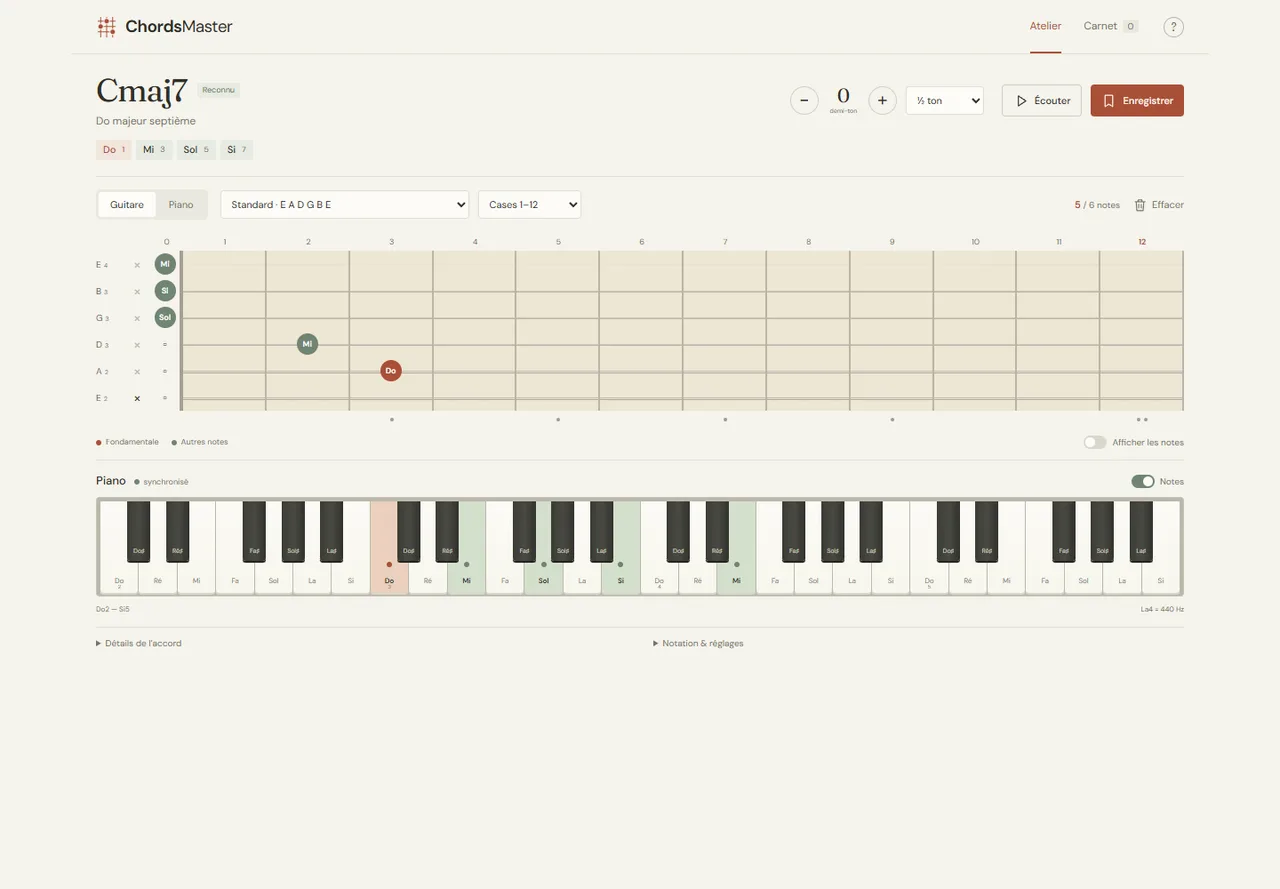Toggle the Afficher les notes switch
Image resolution: width=1280 pixels, height=889 pixels.
click(x=1095, y=442)
